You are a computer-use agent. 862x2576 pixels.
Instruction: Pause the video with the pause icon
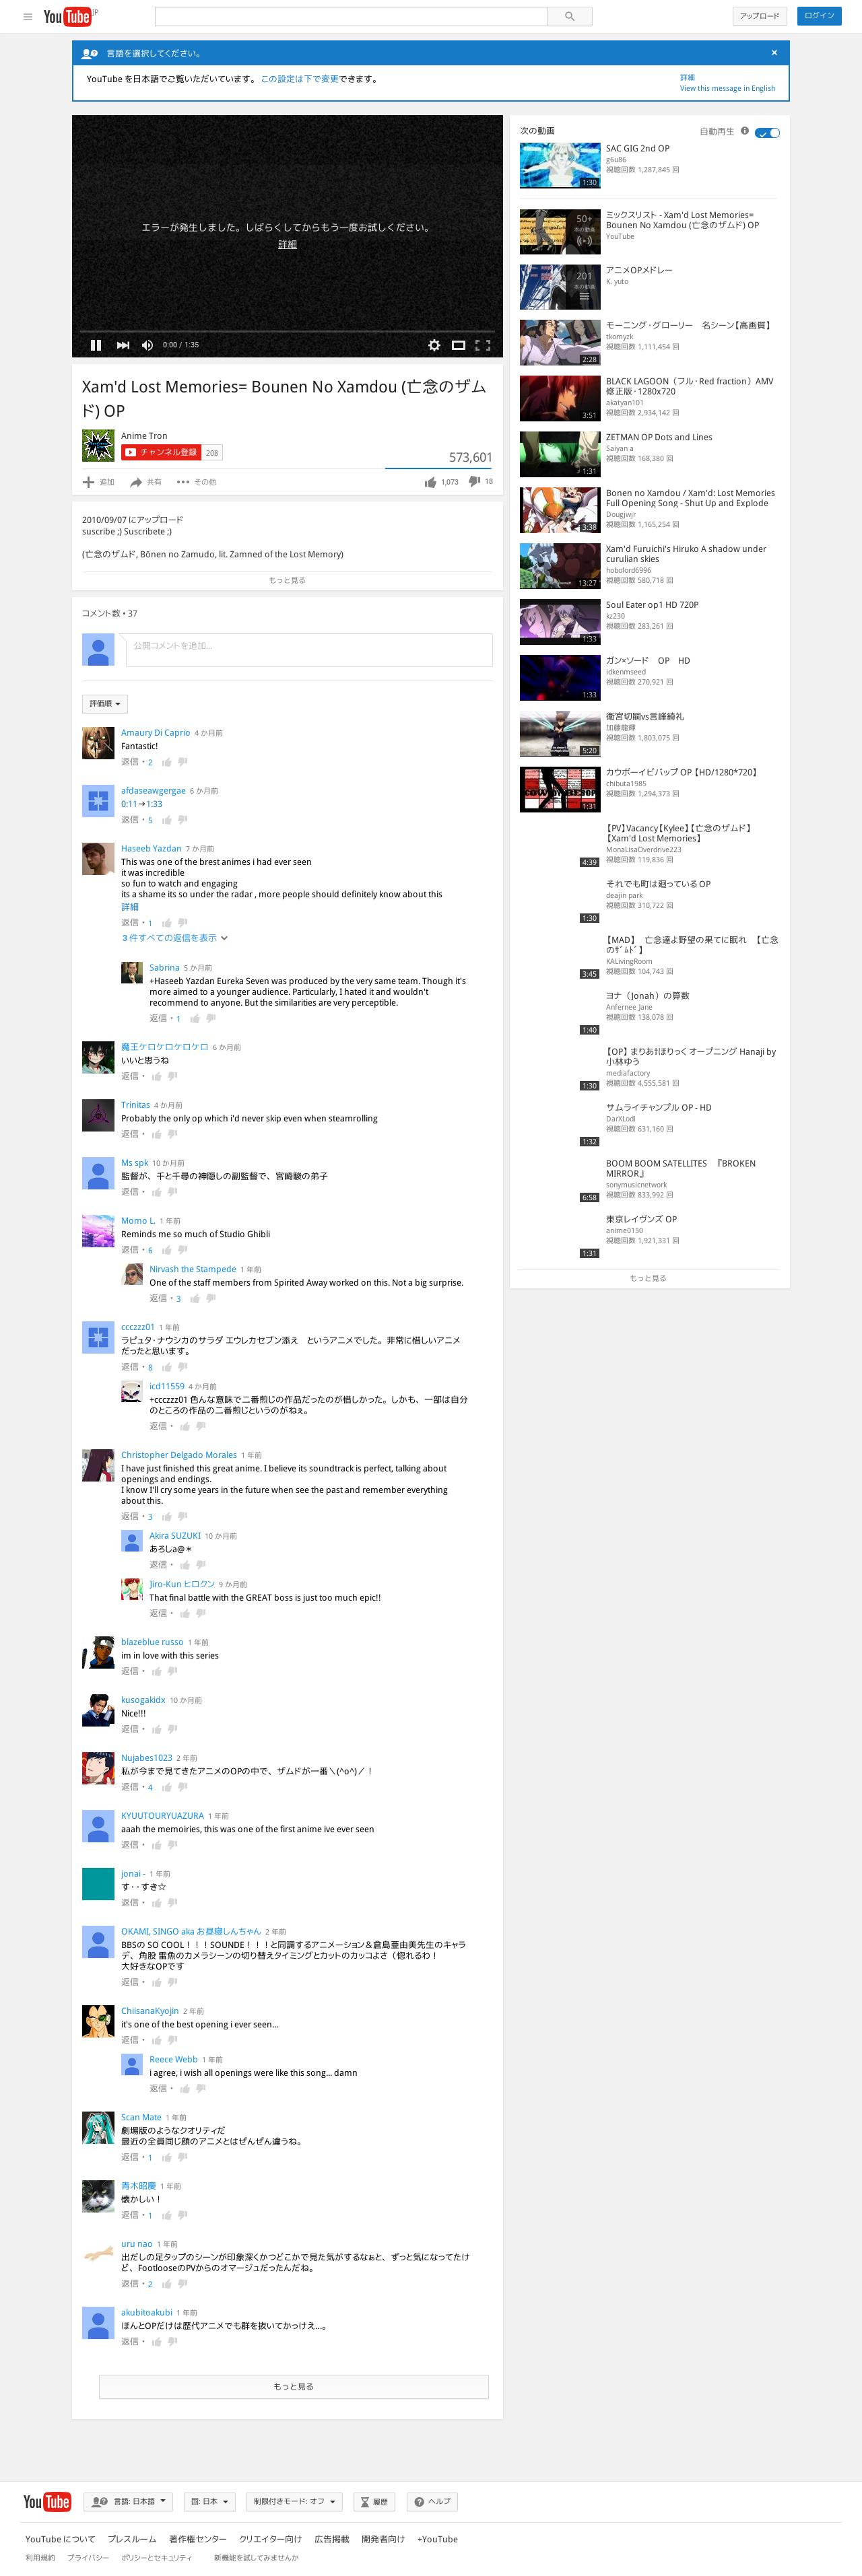[x=96, y=345]
